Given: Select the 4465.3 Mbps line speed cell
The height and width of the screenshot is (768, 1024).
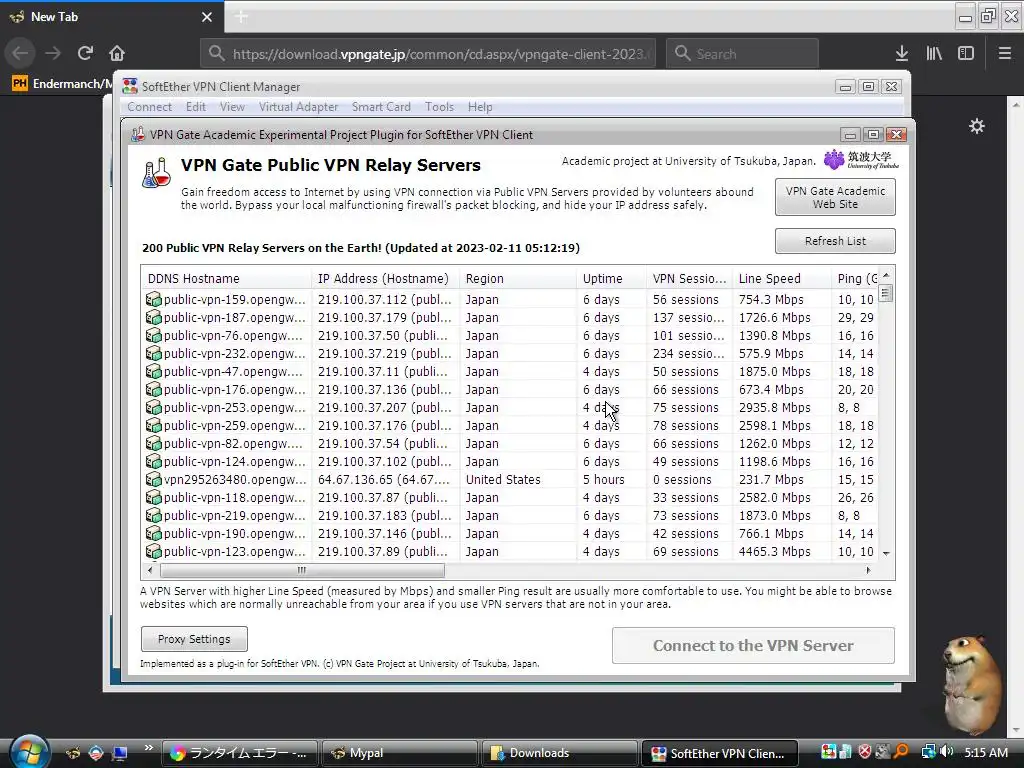Looking at the screenshot, I should point(775,551).
